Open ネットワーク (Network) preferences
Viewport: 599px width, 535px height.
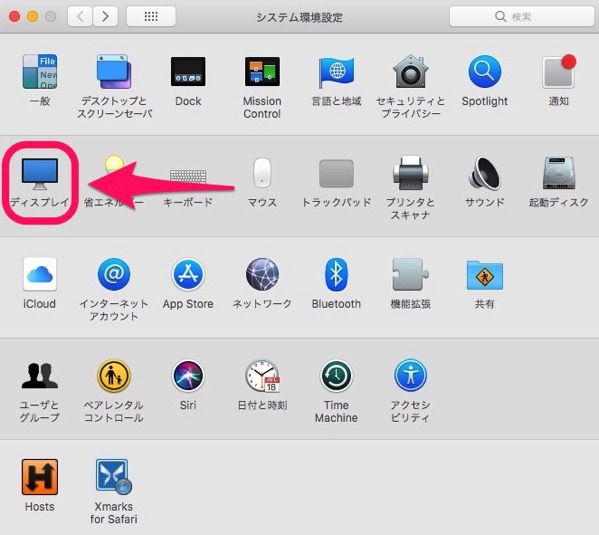[262, 274]
